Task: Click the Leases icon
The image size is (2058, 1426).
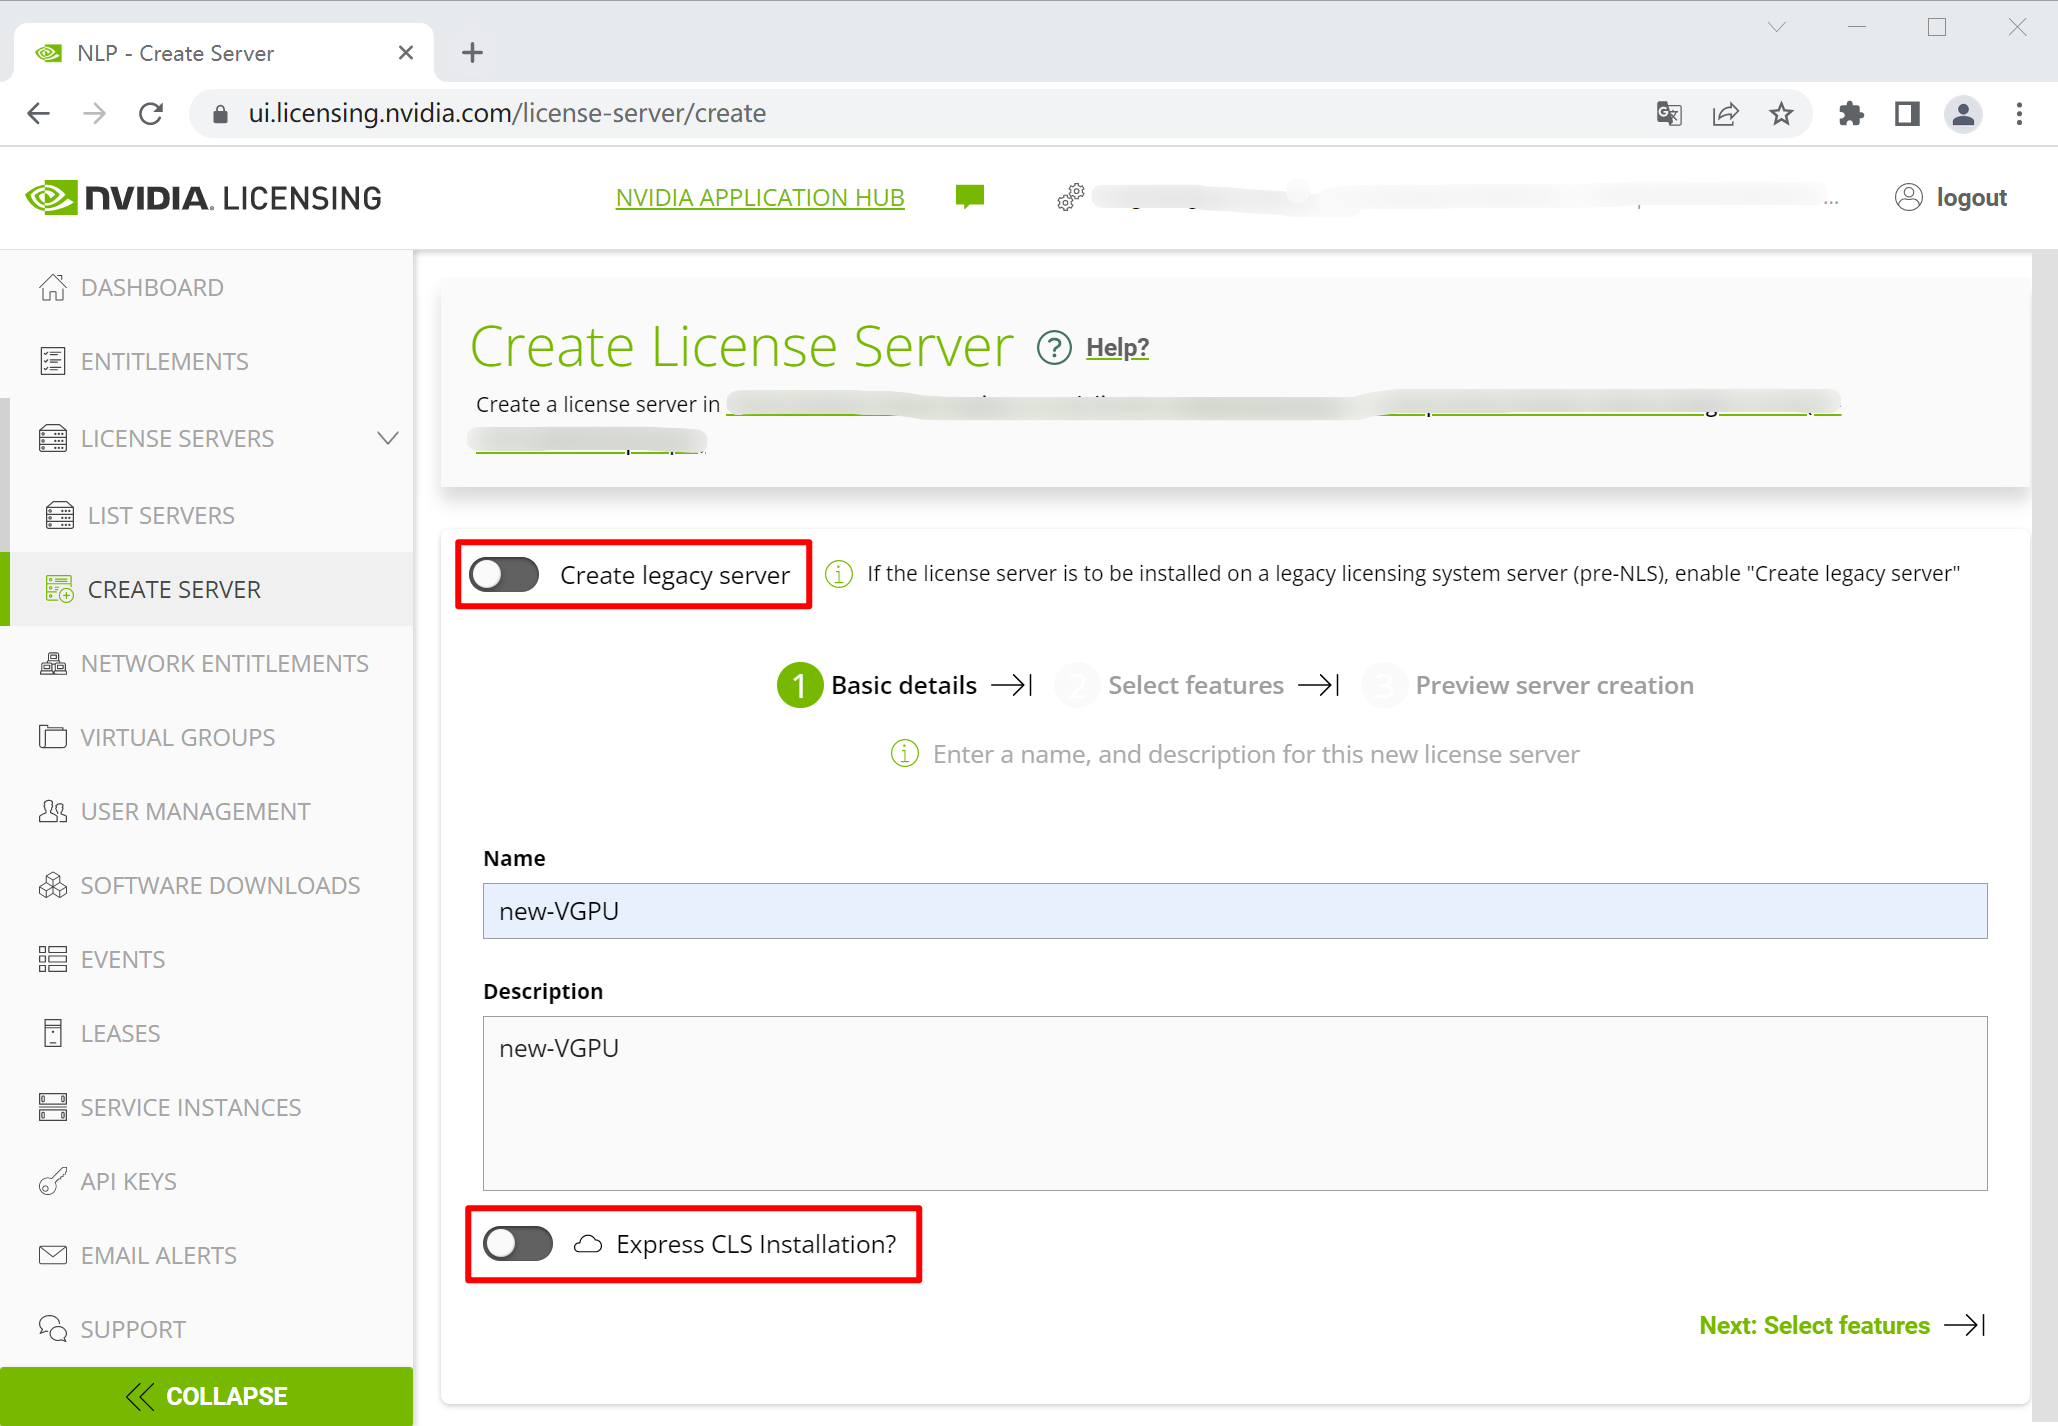Action: pyautogui.click(x=53, y=1033)
